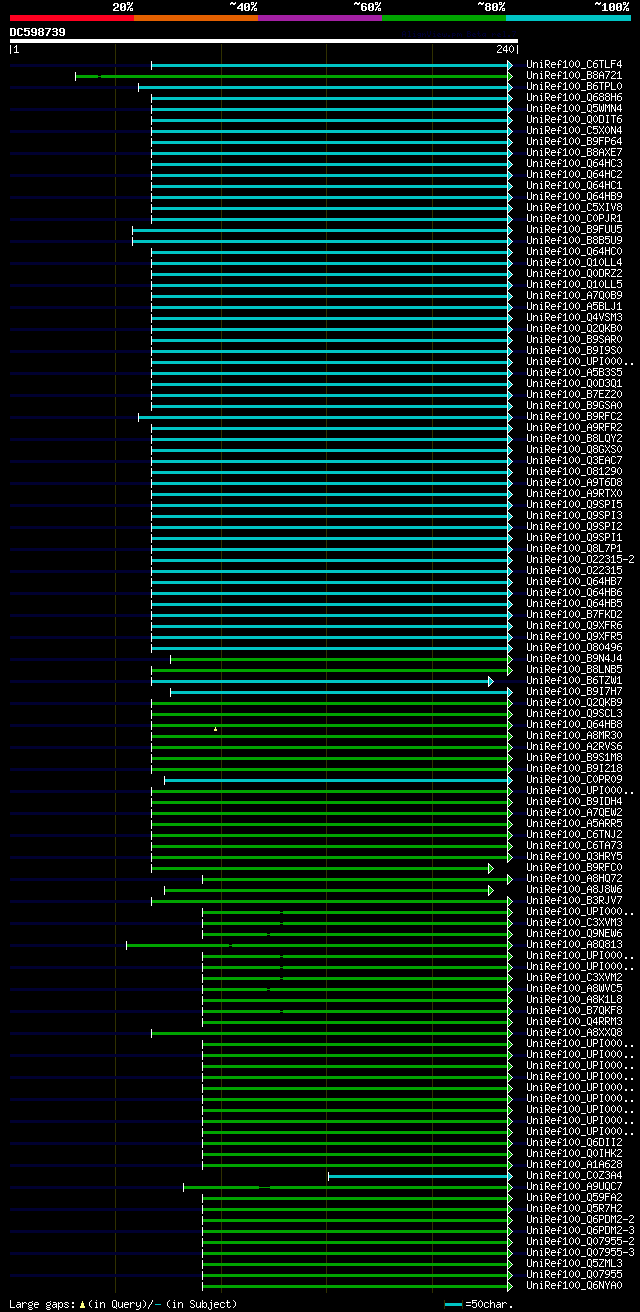Select the UniRef100_O81290 label
Image resolution: width=640 pixels, height=1312 pixels.
tap(574, 472)
